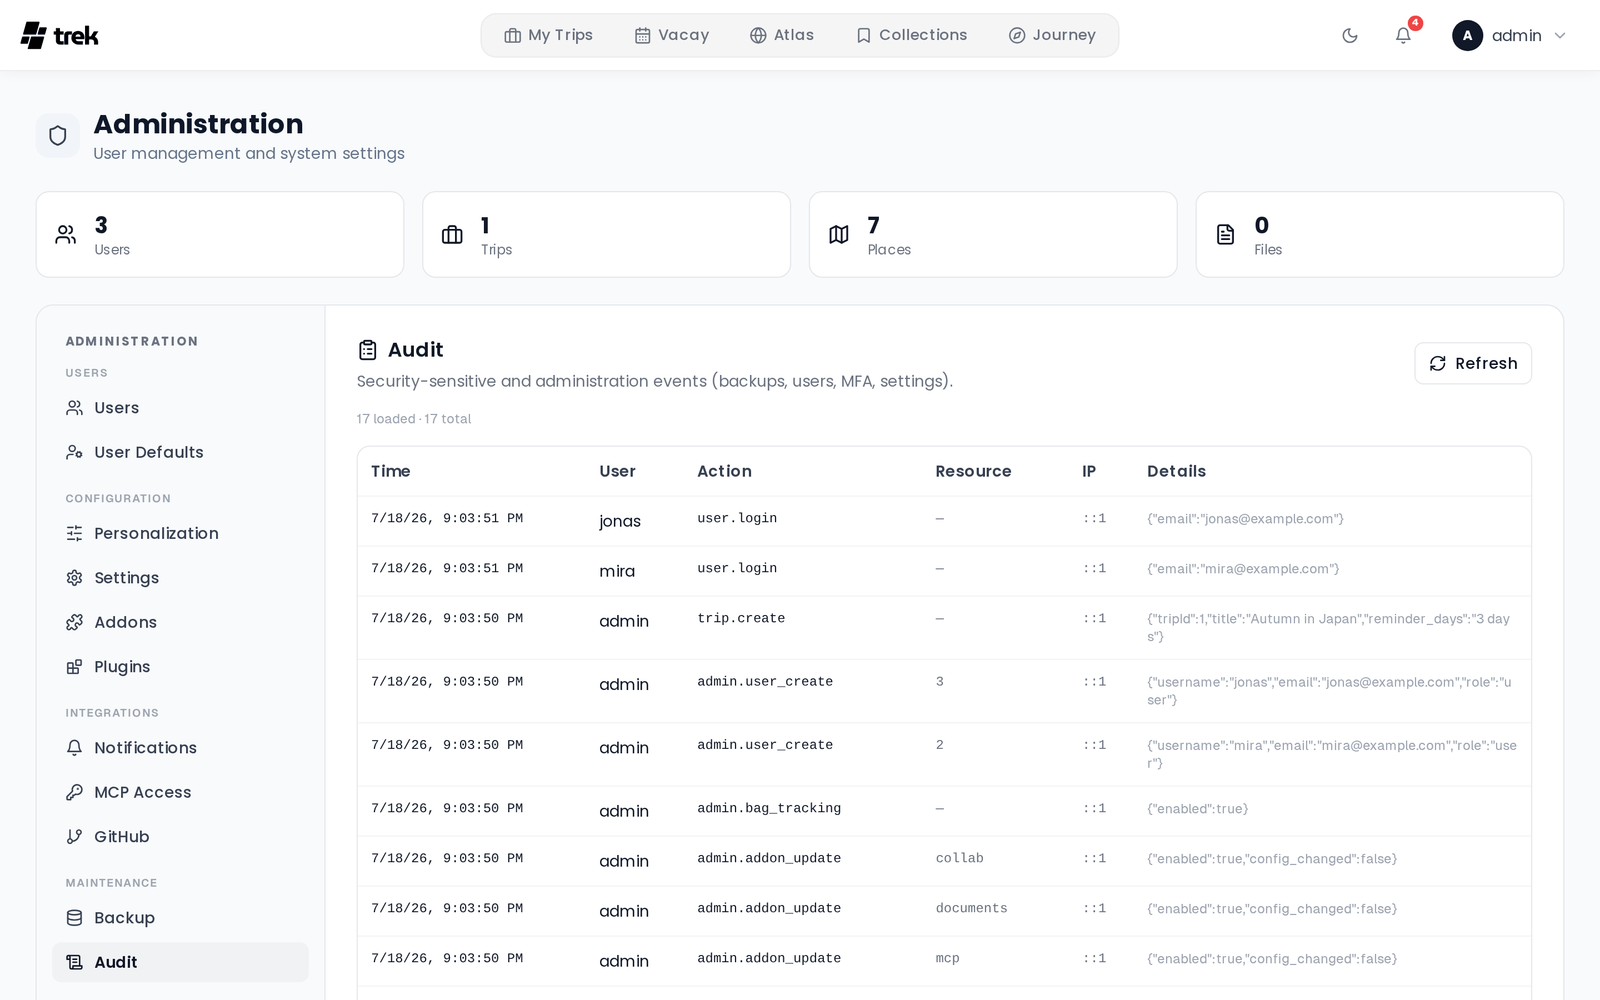Screen dimensions: 1600x1000
Task: Go to the Atlas tab
Action: click(782, 35)
